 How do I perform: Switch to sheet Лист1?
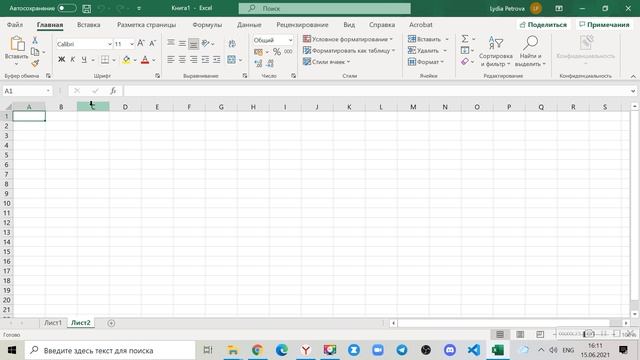(x=53, y=322)
